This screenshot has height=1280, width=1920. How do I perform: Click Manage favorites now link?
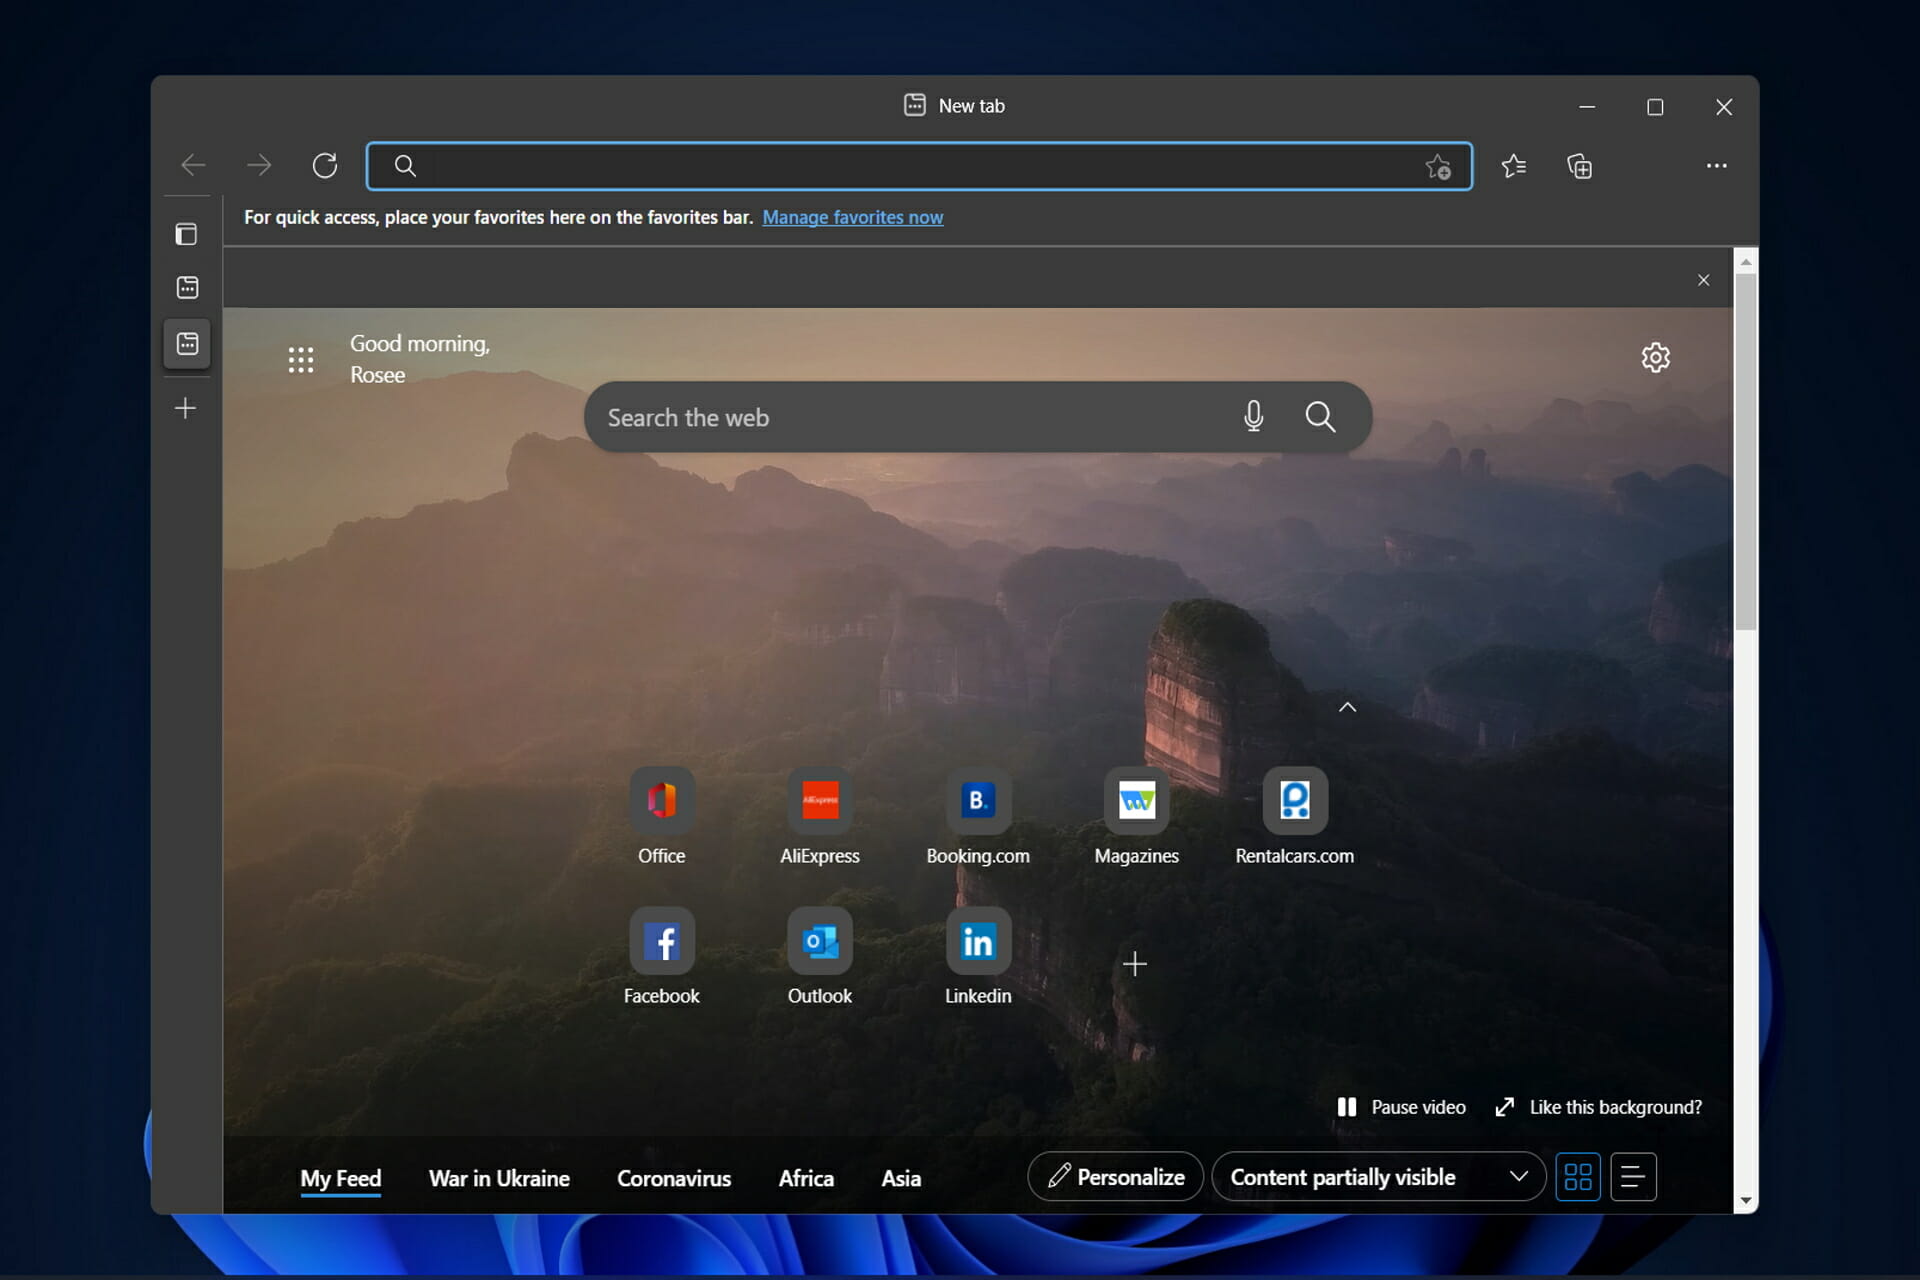pyautogui.click(x=853, y=217)
